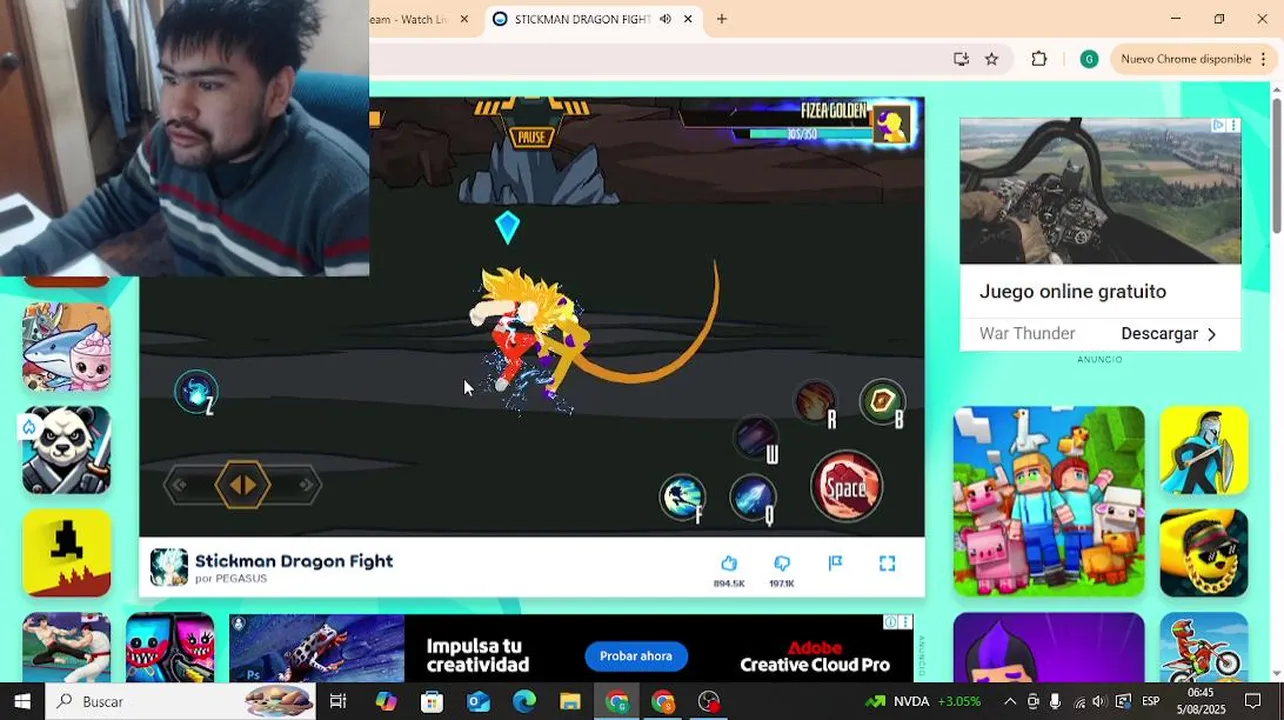Image resolution: width=1284 pixels, height=720 pixels.
Task: Use the B shield skill icon
Action: pos(882,401)
